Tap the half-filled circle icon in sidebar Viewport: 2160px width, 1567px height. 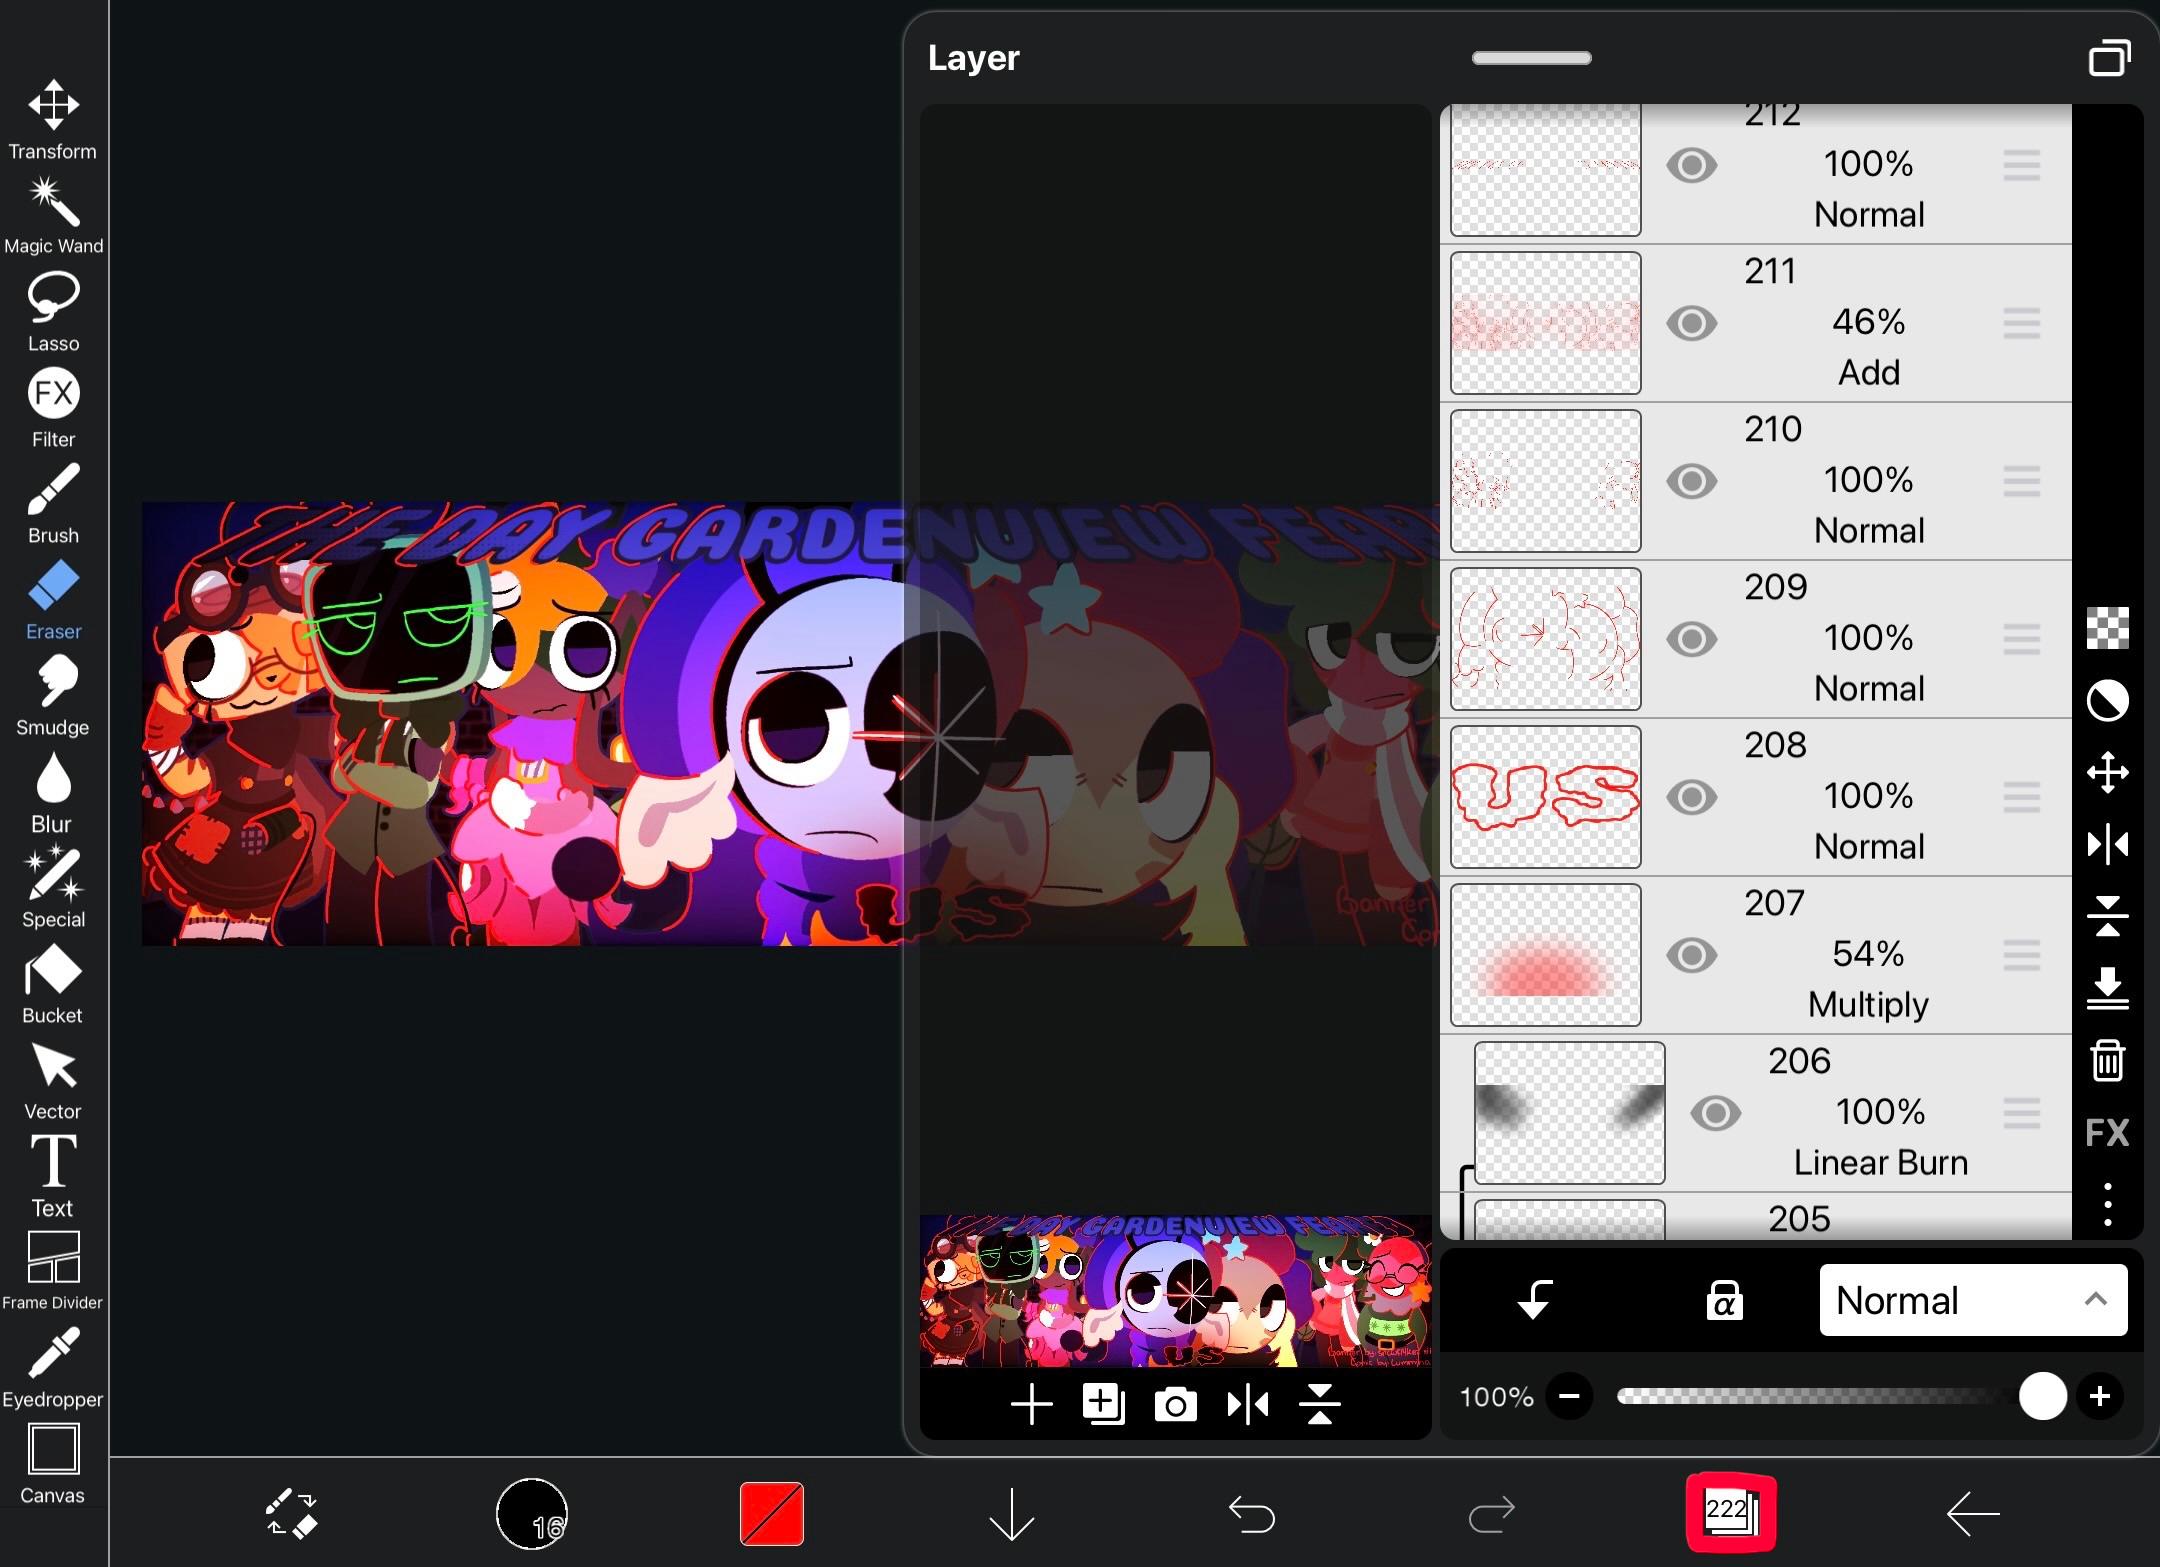[x=2107, y=700]
